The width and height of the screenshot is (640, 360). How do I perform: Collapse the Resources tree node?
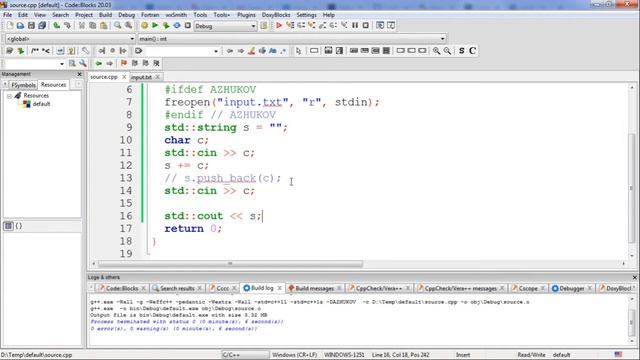9,96
